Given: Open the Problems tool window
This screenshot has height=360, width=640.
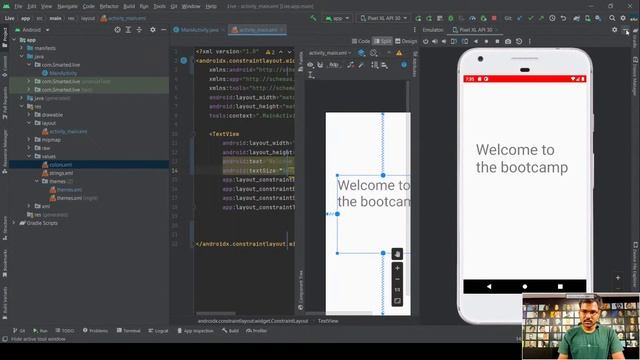Looking at the screenshot, I should (96, 331).
